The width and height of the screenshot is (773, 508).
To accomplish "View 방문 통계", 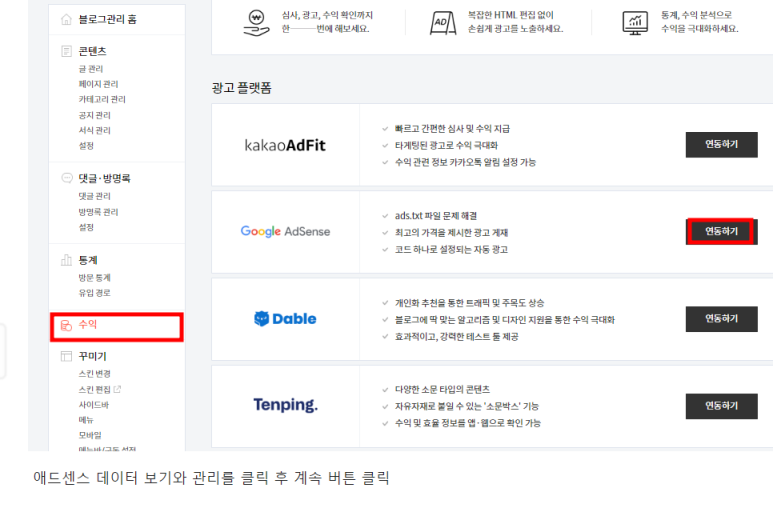I will point(95,278).
